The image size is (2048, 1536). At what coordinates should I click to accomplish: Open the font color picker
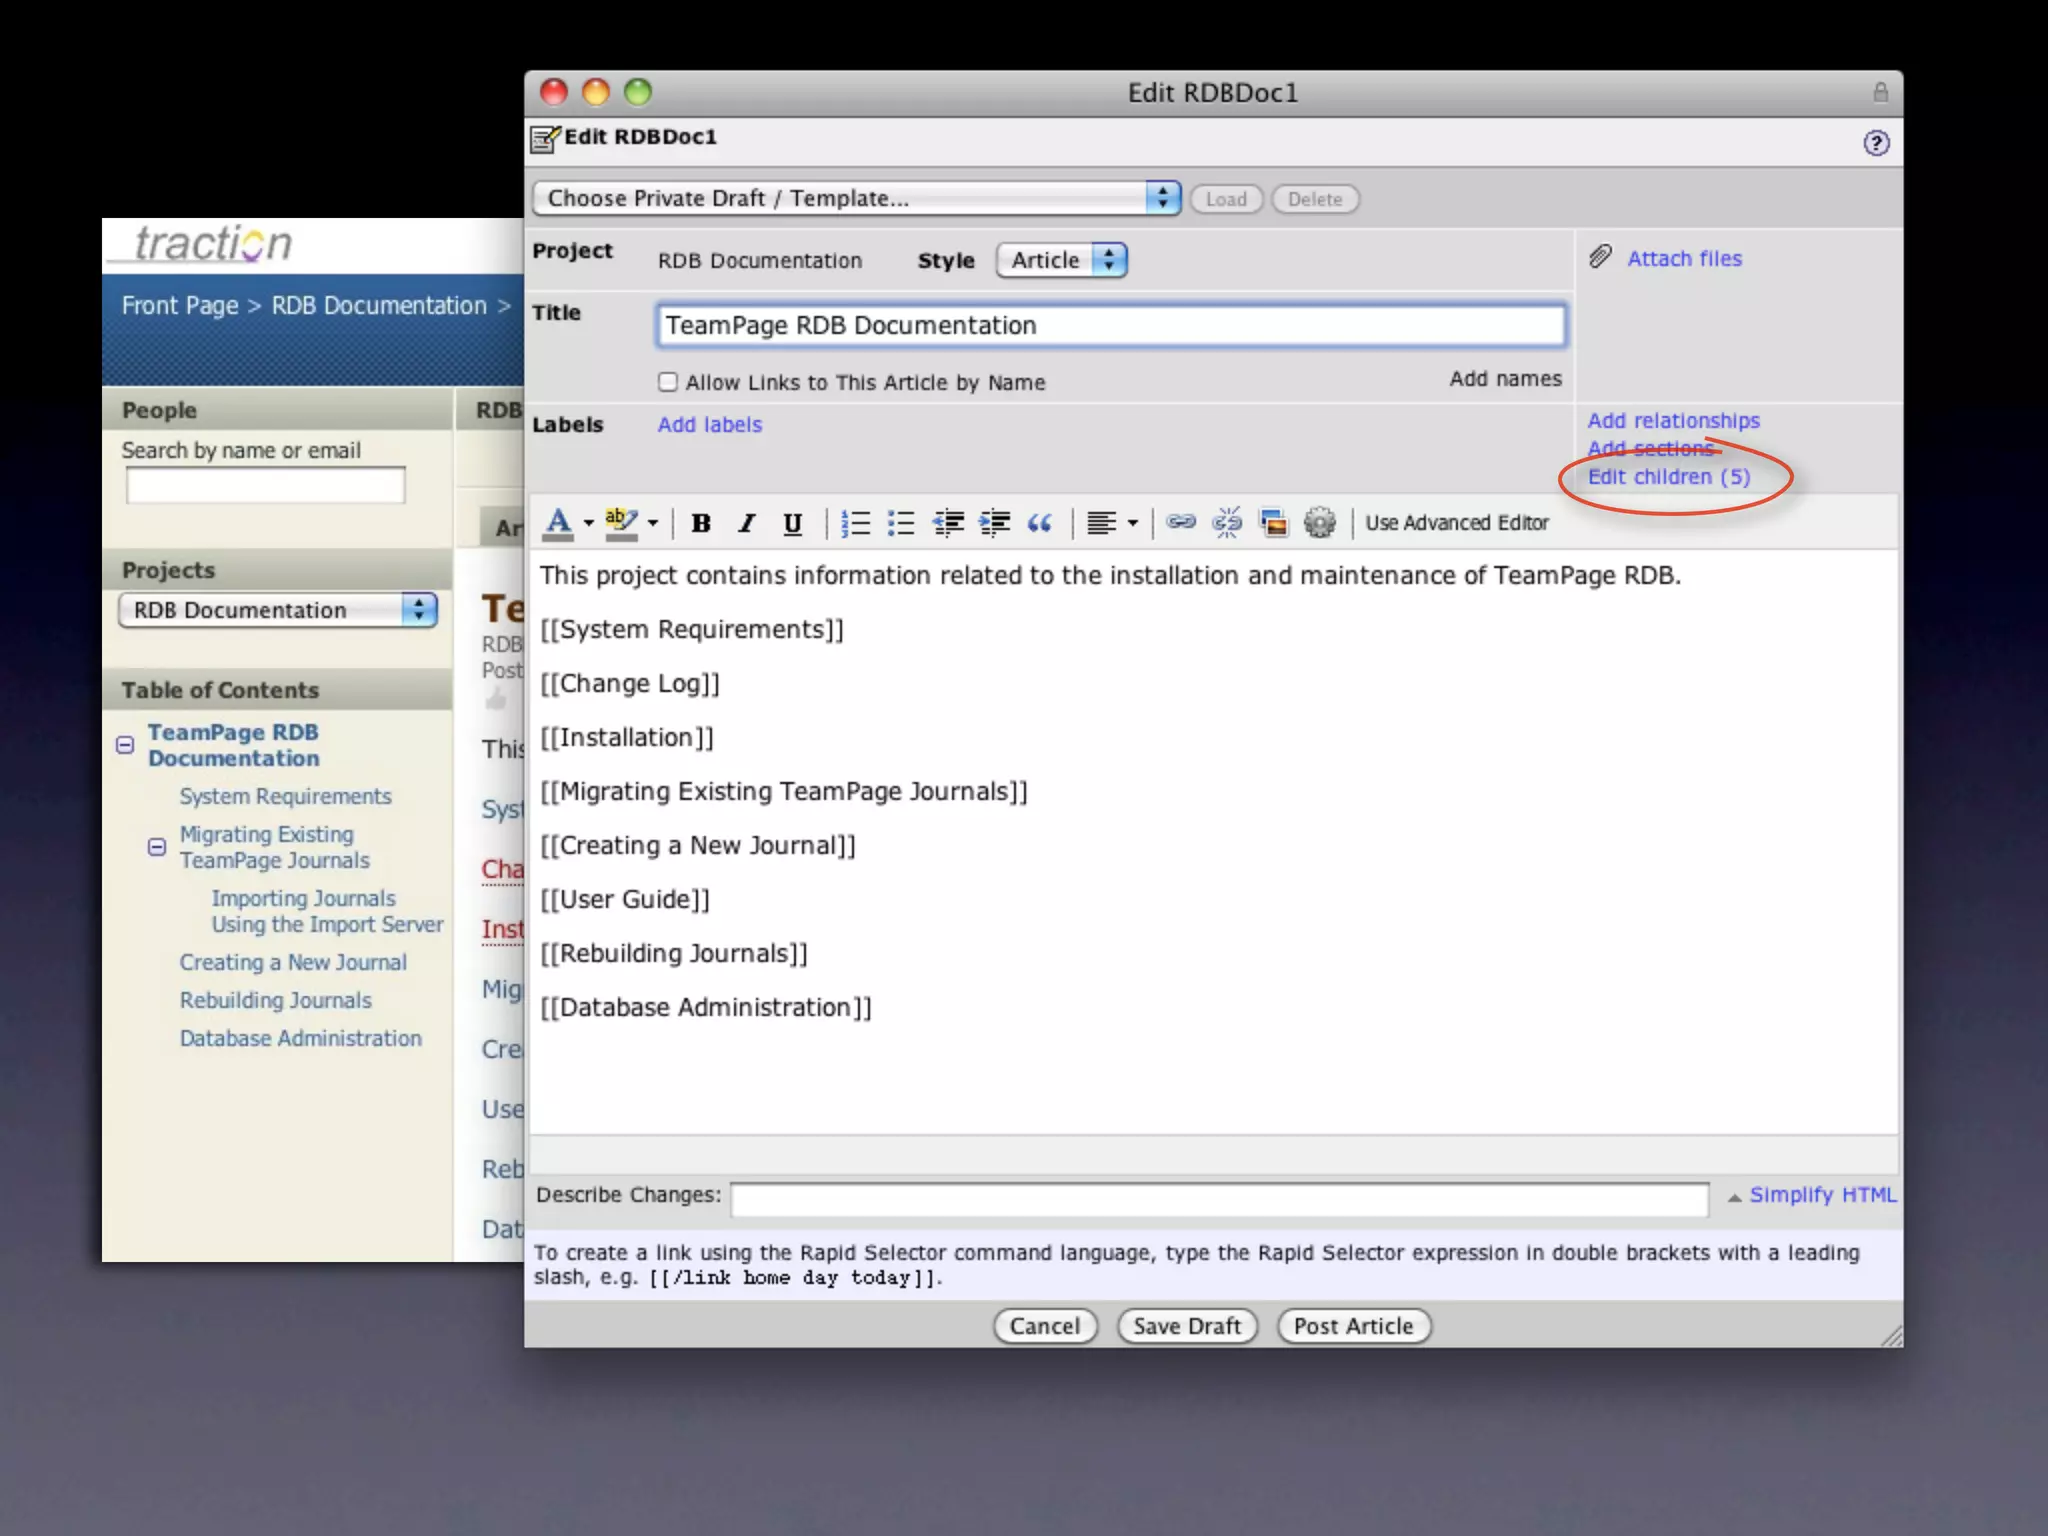point(588,523)
